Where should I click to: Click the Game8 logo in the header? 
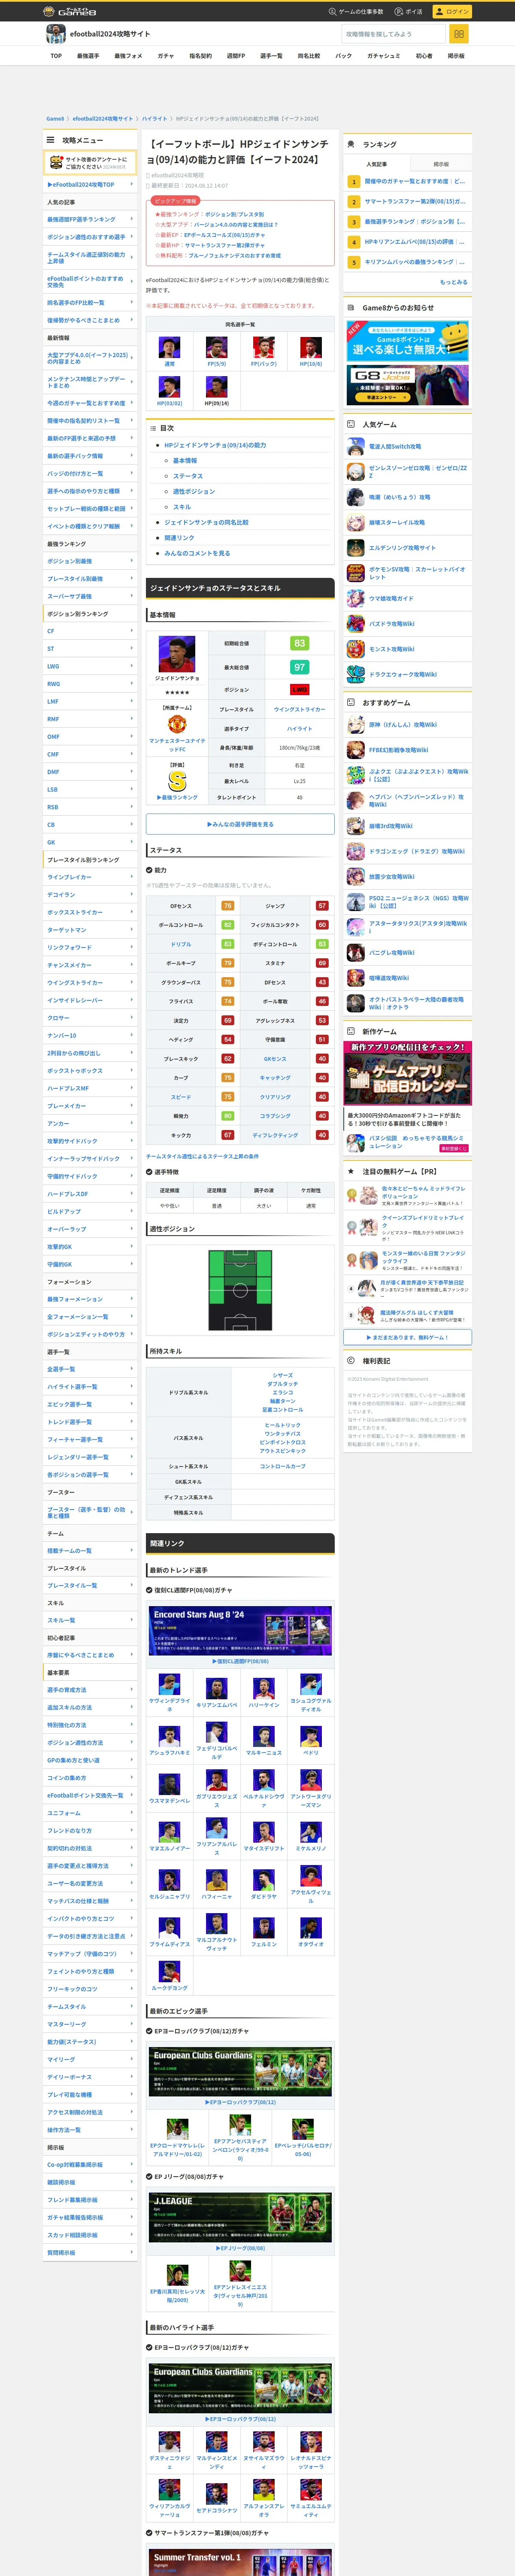[x=70, y=11]
